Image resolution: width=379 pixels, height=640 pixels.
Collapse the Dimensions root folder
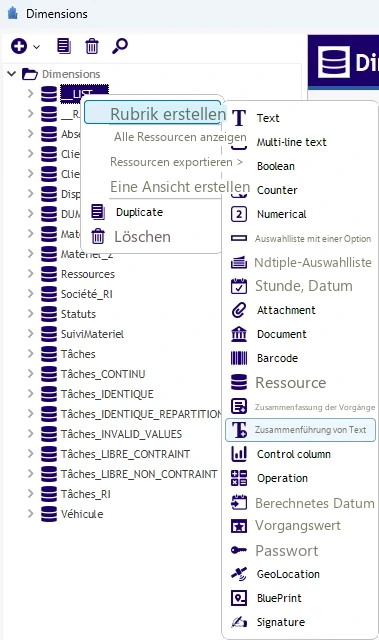(11, 74)
